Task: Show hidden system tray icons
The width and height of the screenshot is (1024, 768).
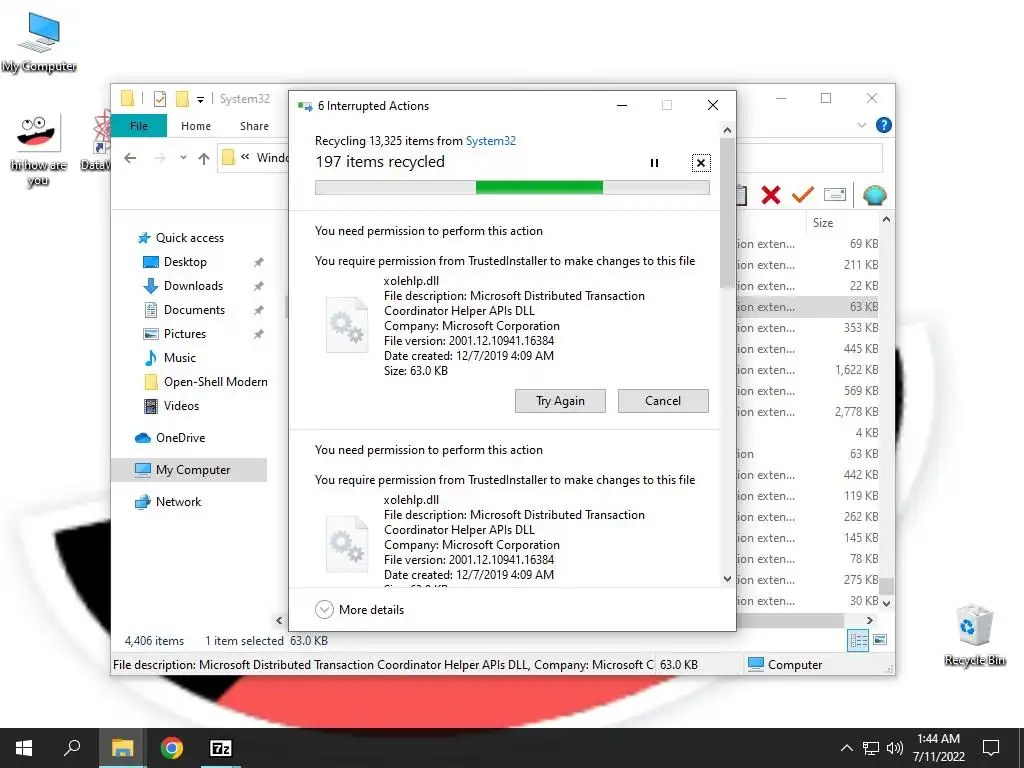Action: 846,748
